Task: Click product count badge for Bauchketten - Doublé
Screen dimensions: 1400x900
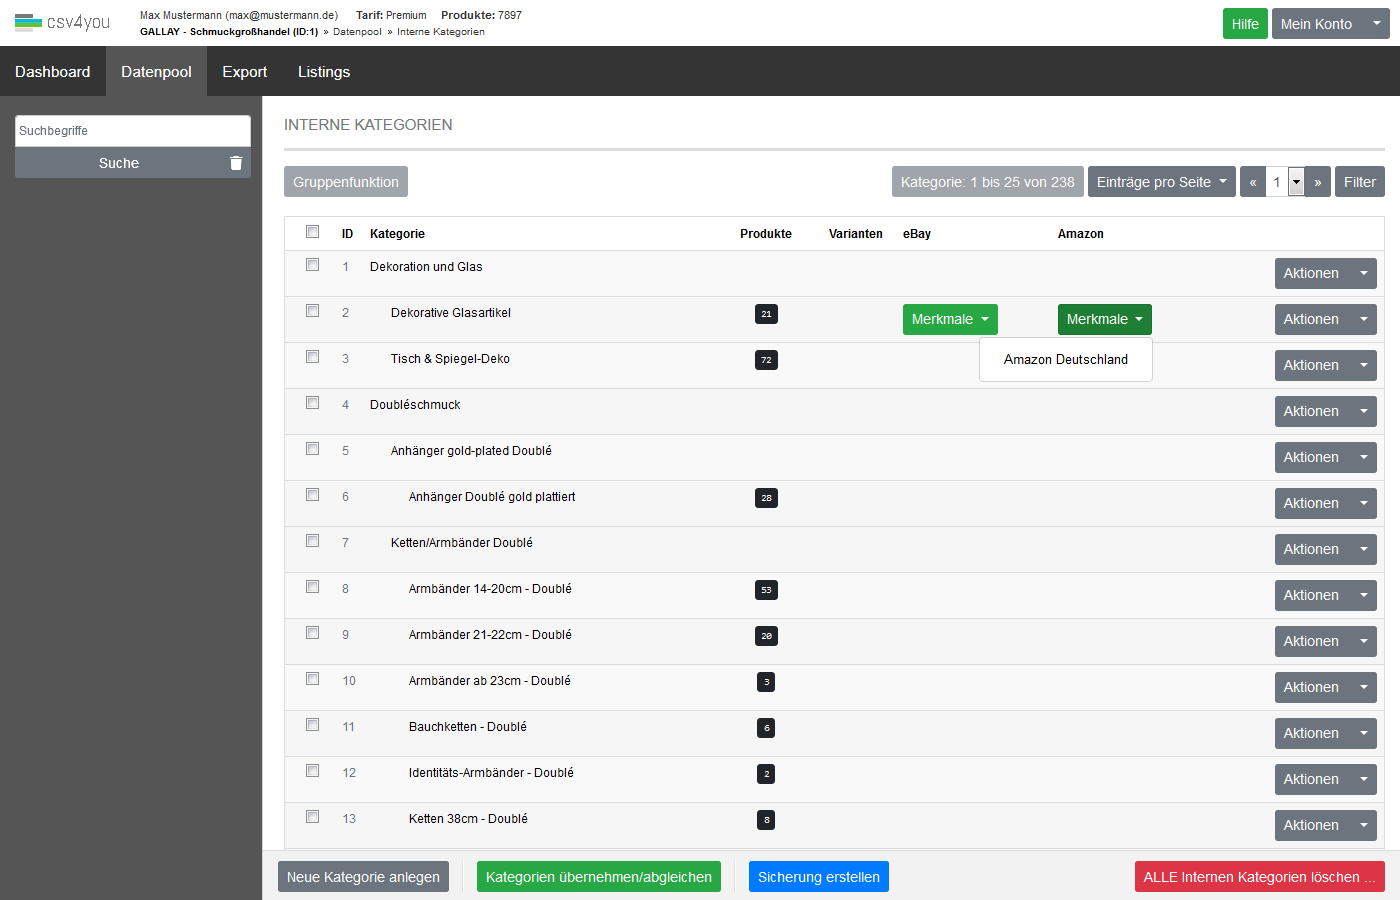Action: coord(766,728)
